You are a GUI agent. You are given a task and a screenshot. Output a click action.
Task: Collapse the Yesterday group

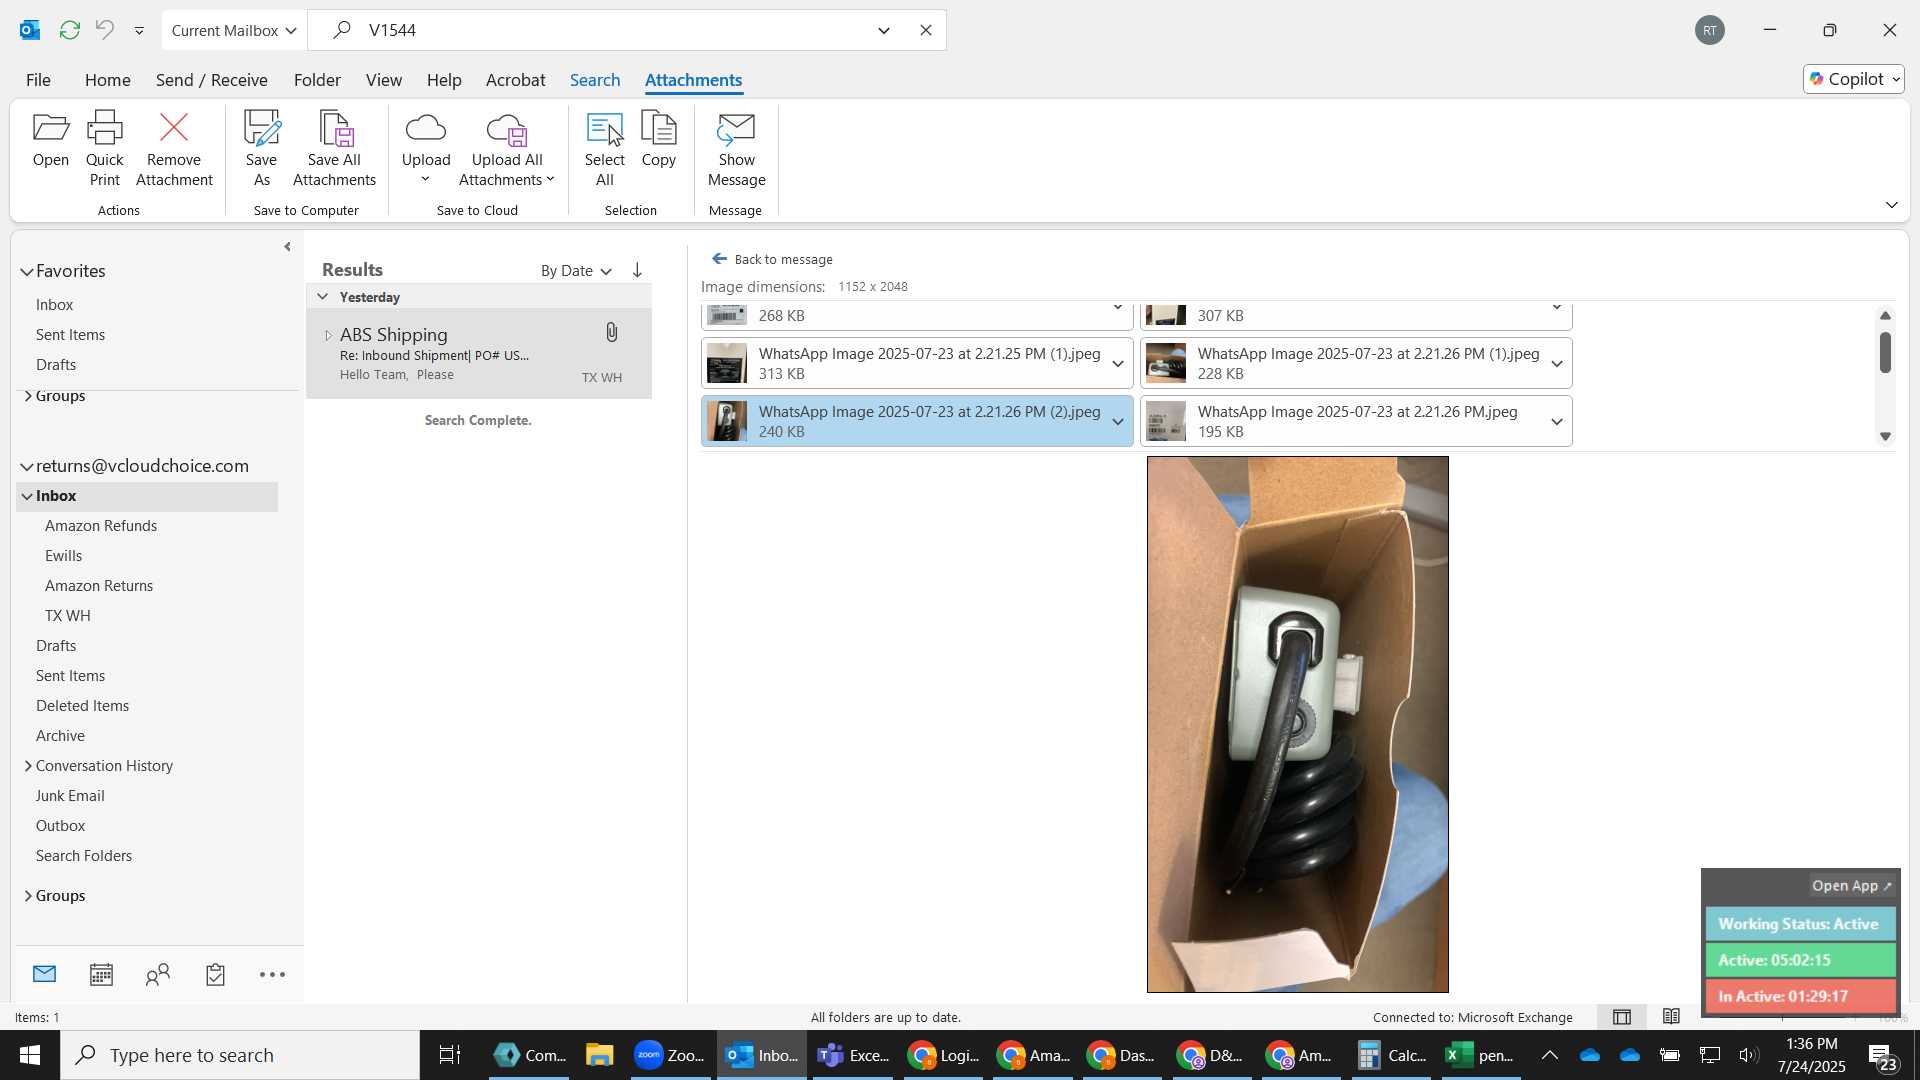322,297
